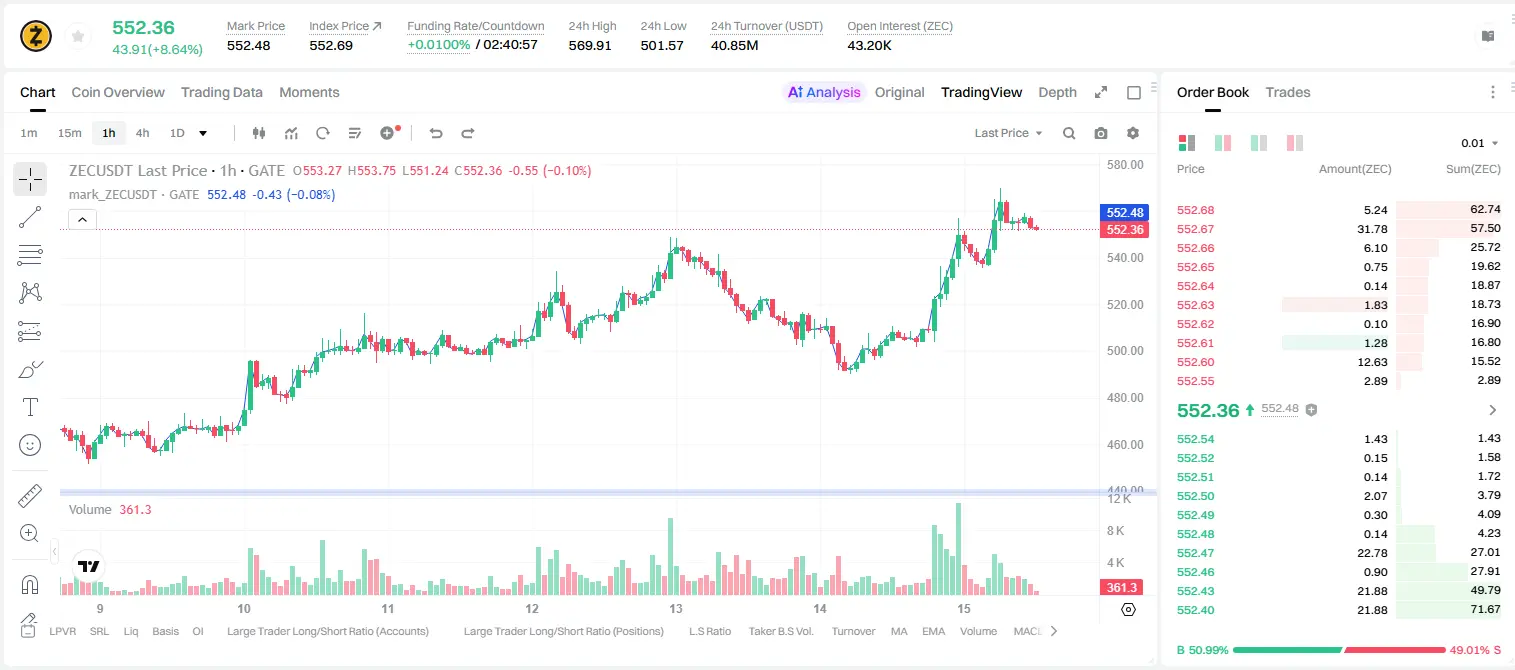1515x670 pixels.
Task: Take a chart snapshot with camera icon
Action: 1101,133
